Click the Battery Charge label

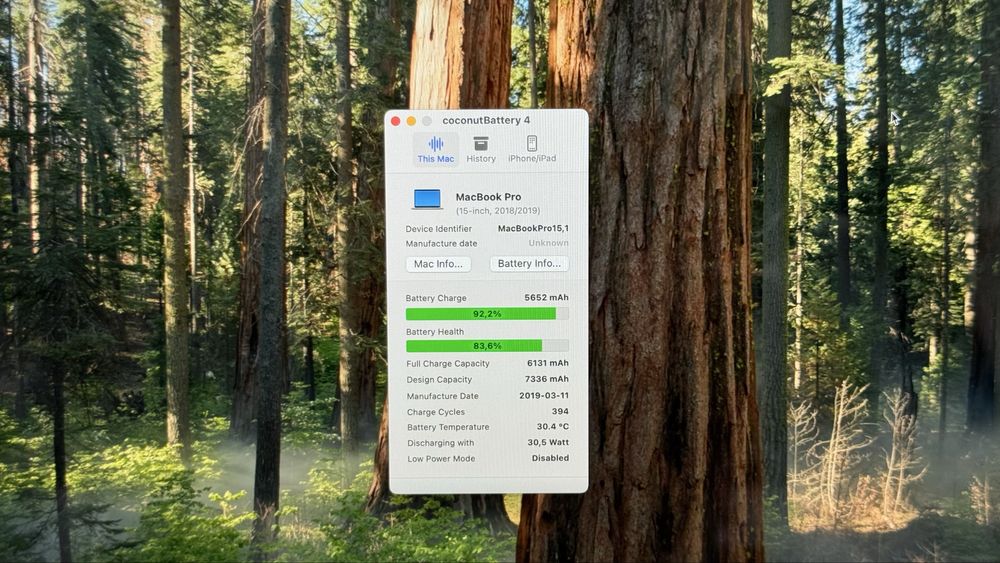coord(436,298)
